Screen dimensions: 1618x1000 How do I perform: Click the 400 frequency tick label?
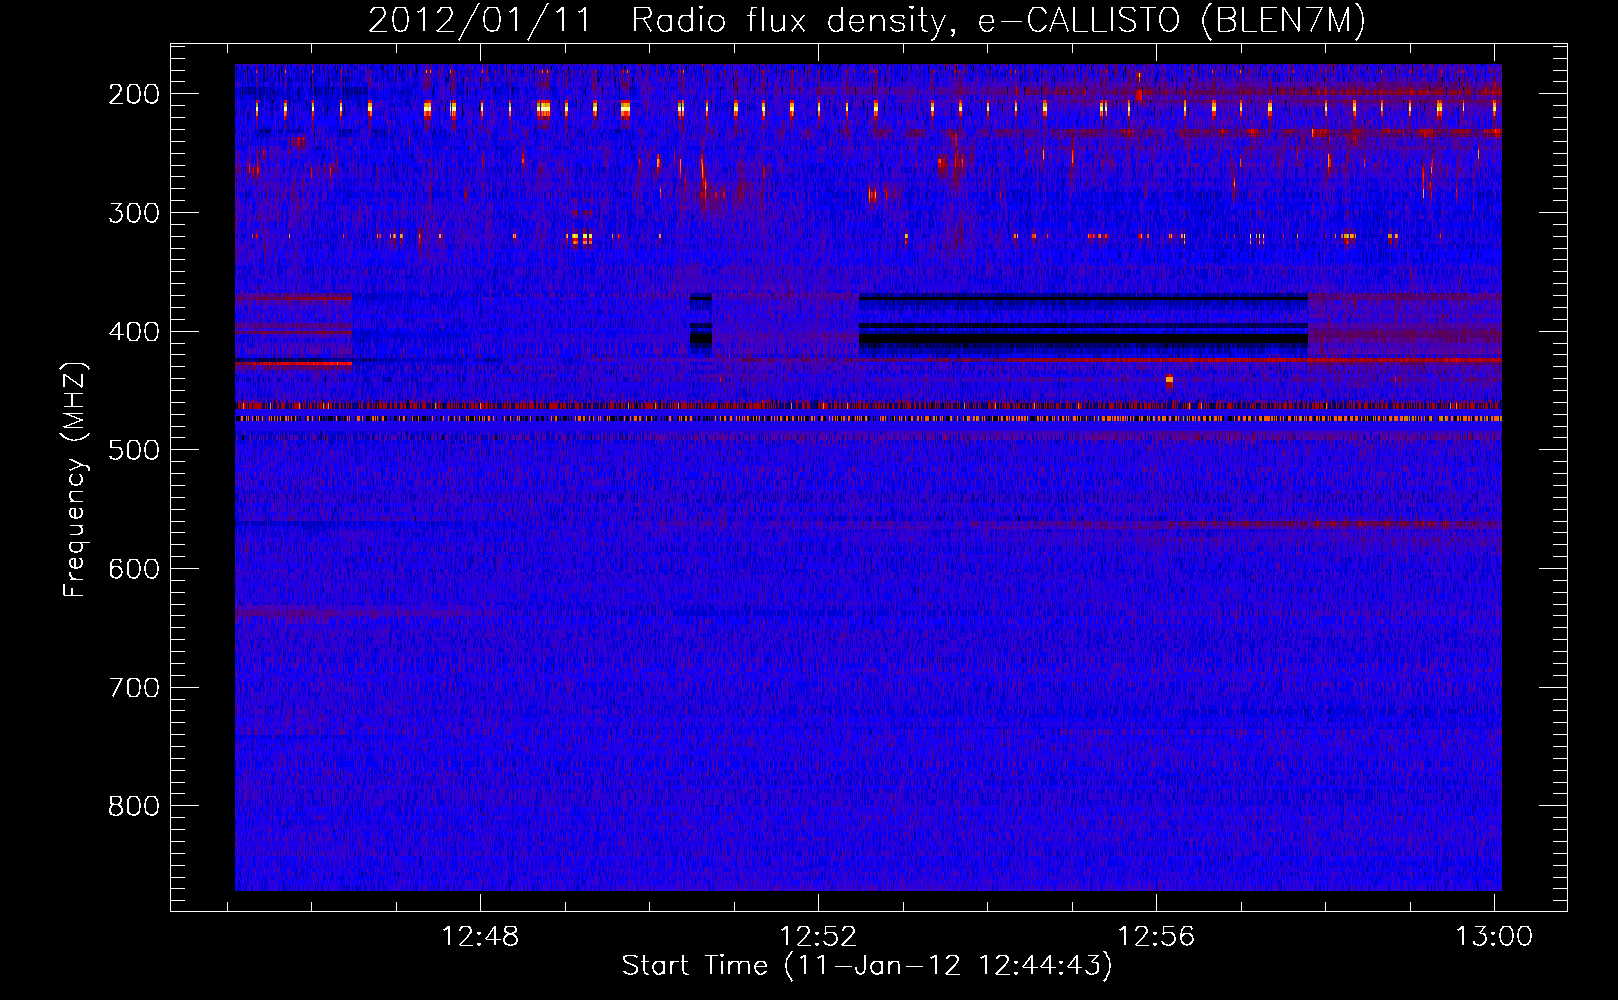(x=134, y=332)
